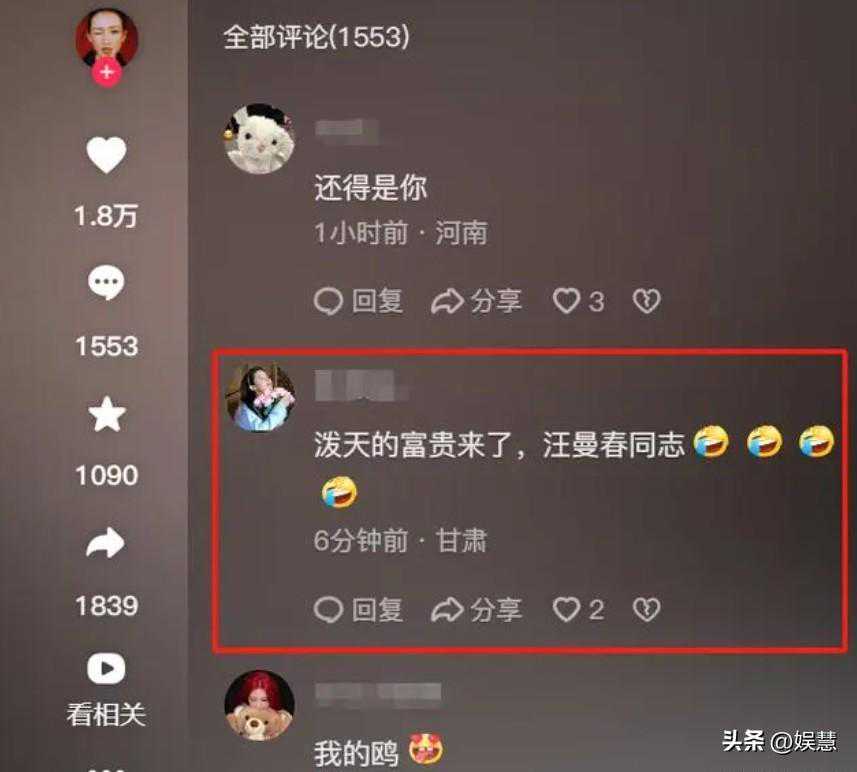
Task: Open comments via the speech bubble icon
Action: click(106, 283)
